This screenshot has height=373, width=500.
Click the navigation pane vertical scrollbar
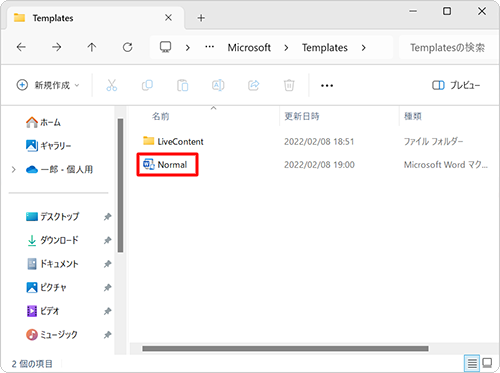coord(120,185)
